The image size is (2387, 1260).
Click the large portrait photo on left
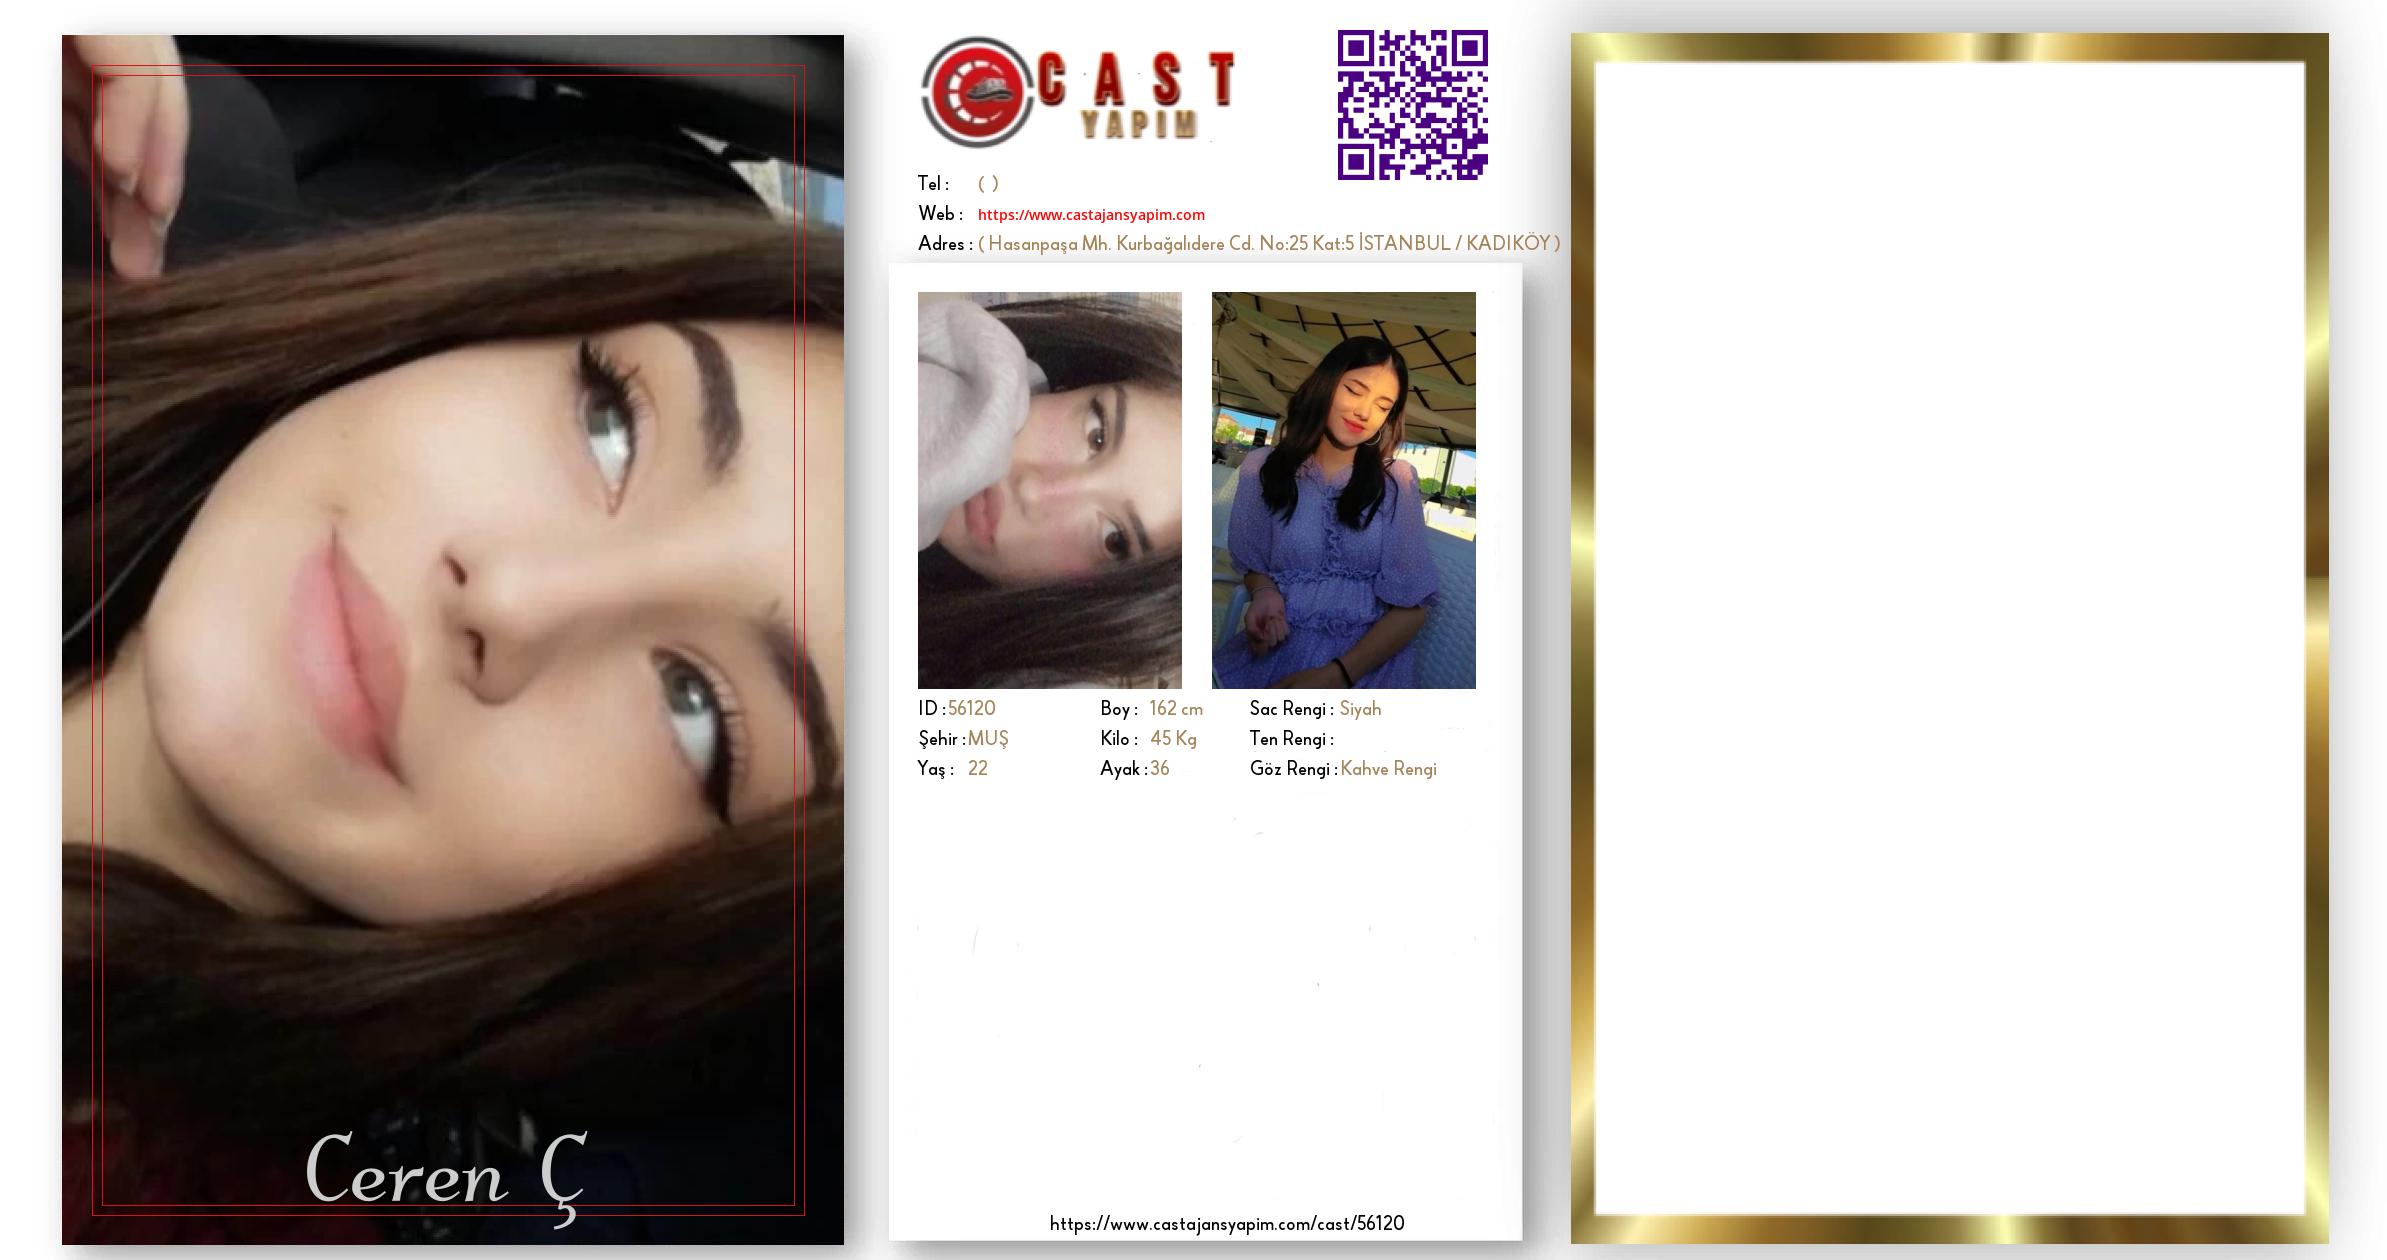[x=452, y=600]
